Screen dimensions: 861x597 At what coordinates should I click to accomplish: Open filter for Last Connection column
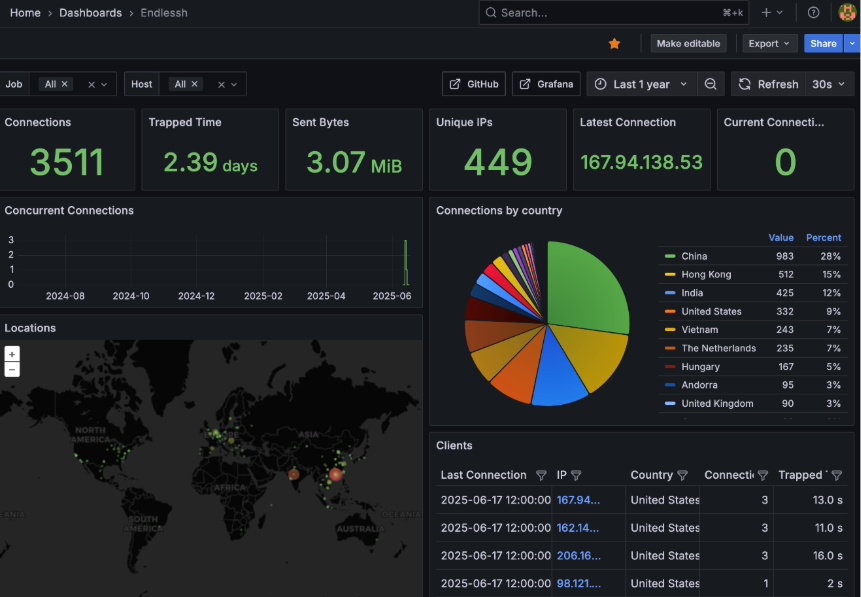click(541, 476)
